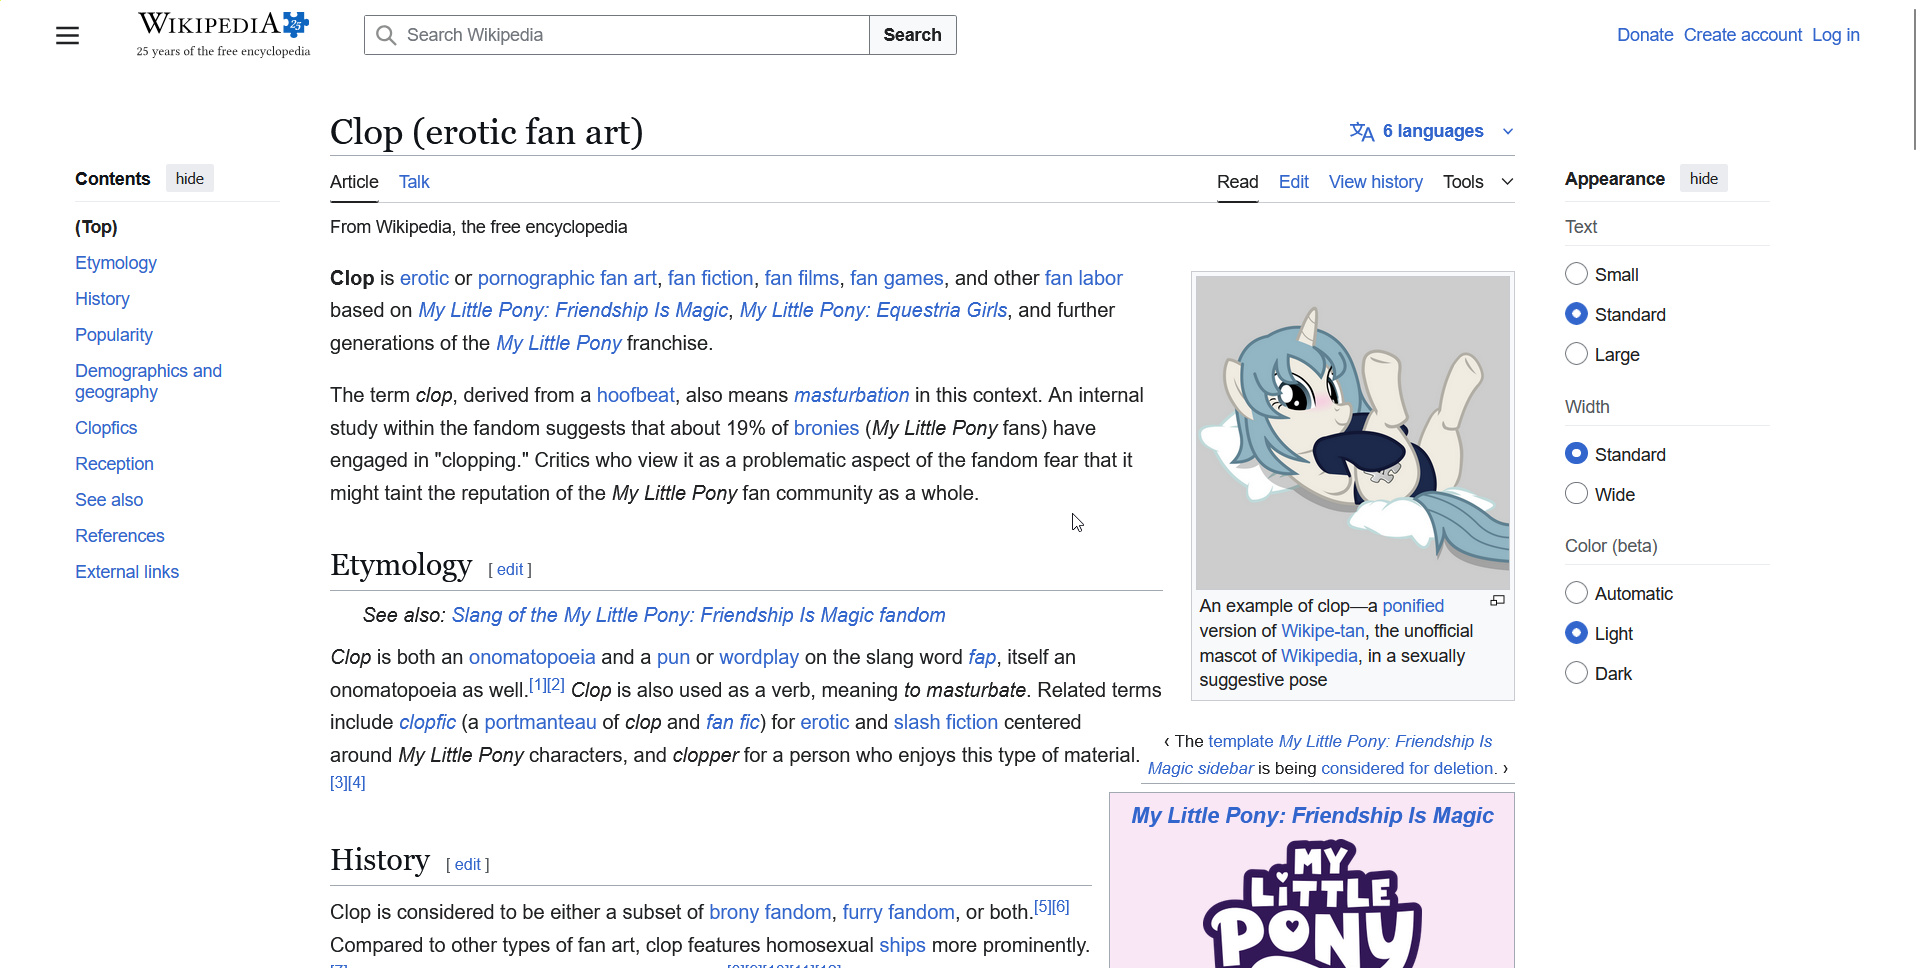The width and height of the screenshot is (1920, 968).
Task: Open the considered for deletion link
Action: [x=1408, y=768]
